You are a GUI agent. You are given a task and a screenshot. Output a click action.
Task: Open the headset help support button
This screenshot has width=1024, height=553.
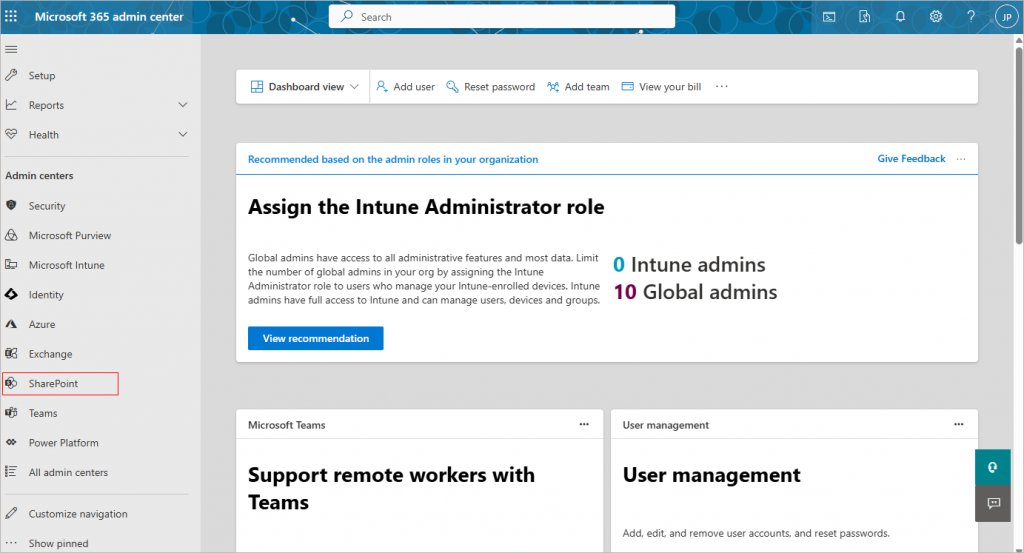(x=993, y=467)
